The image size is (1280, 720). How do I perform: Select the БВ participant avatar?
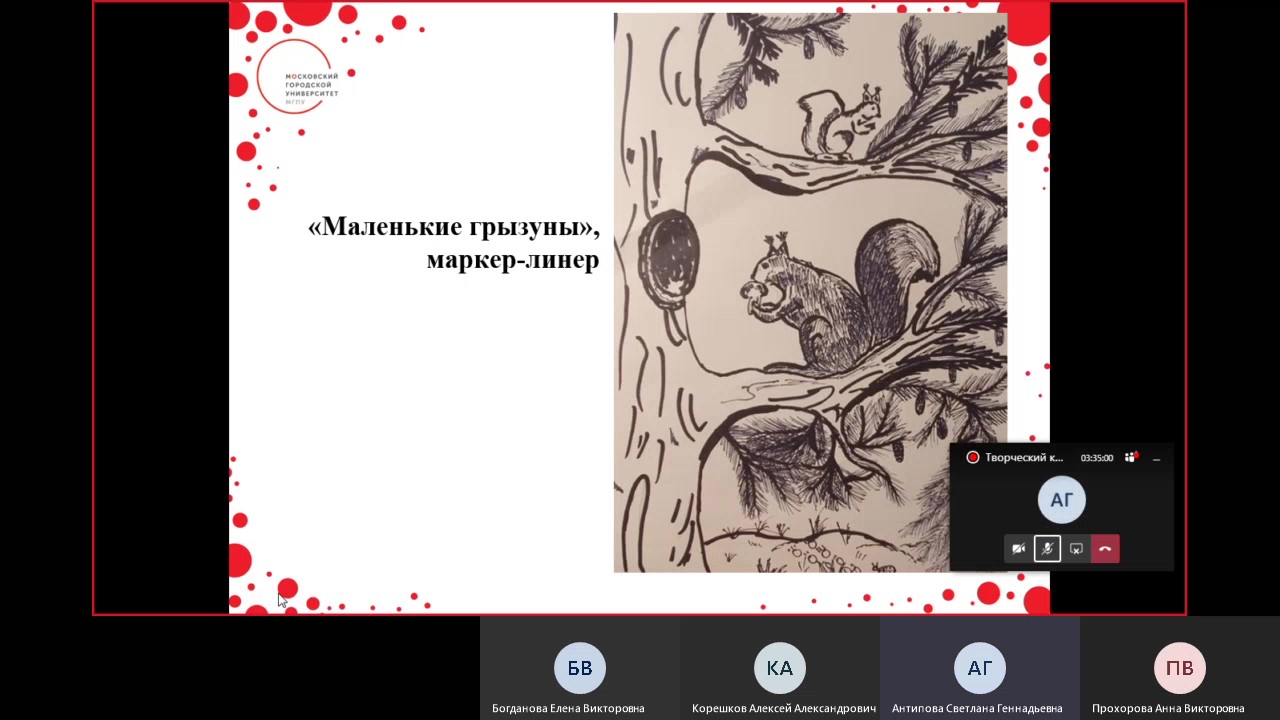coord(580,668)
